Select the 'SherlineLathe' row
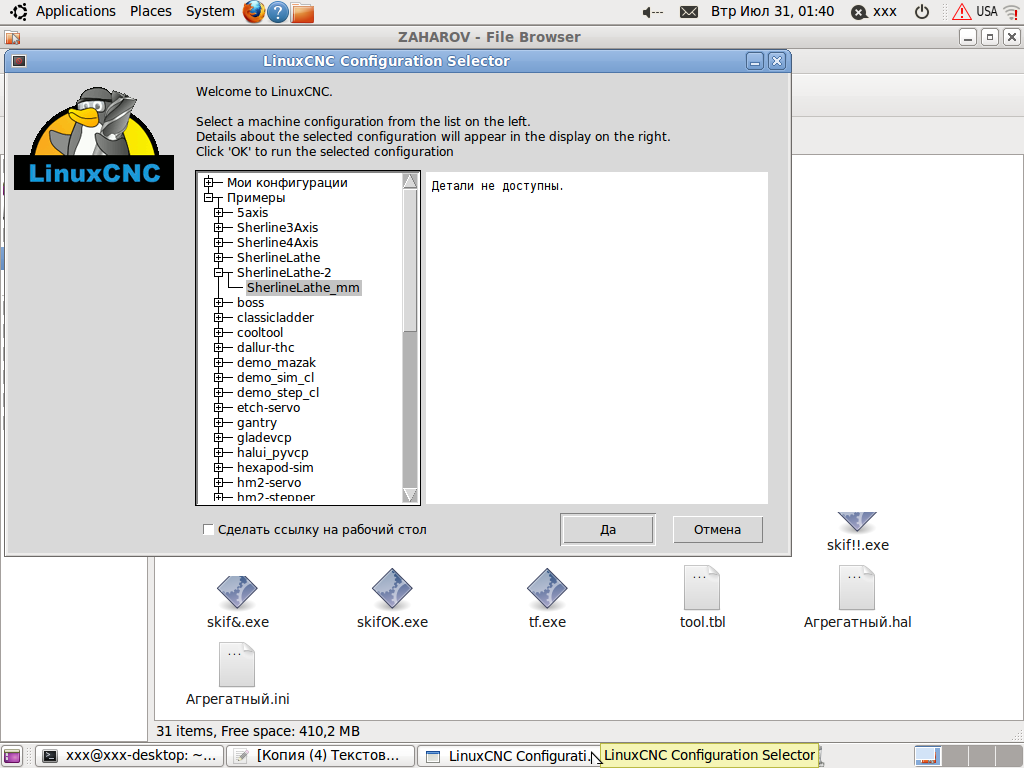 [278, 257]
